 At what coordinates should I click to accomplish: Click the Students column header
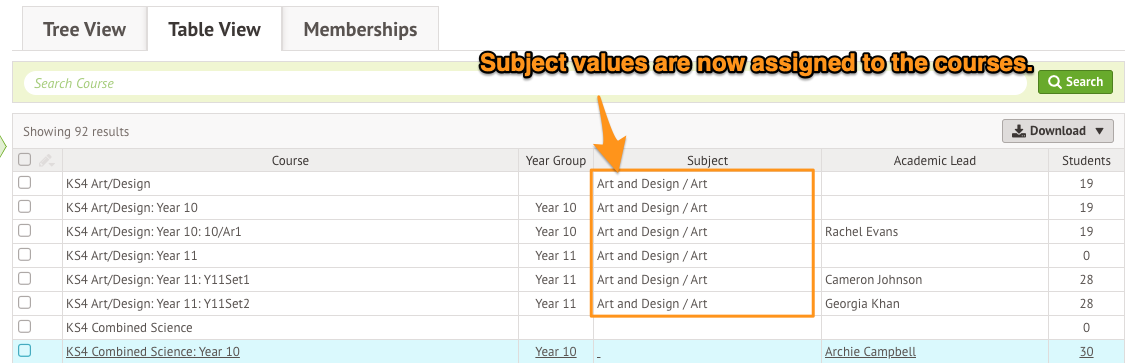click(1086, 161)
